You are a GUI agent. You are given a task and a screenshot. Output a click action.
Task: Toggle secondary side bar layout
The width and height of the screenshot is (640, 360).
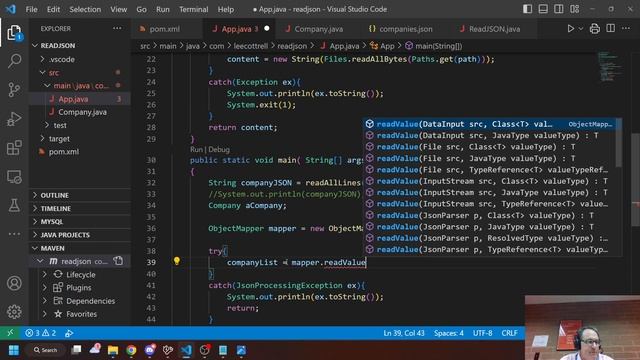point(559,9)
